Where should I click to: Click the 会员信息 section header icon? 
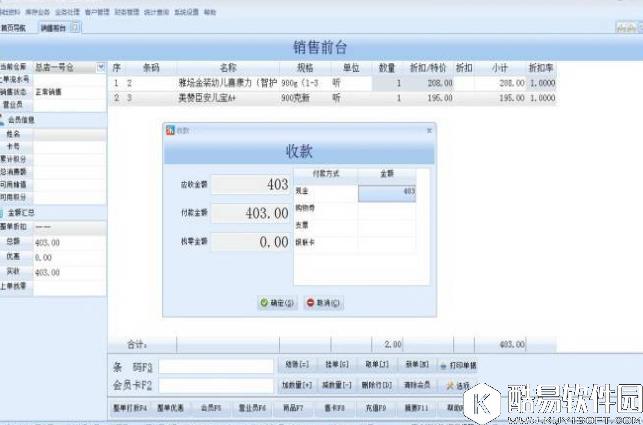2,120
